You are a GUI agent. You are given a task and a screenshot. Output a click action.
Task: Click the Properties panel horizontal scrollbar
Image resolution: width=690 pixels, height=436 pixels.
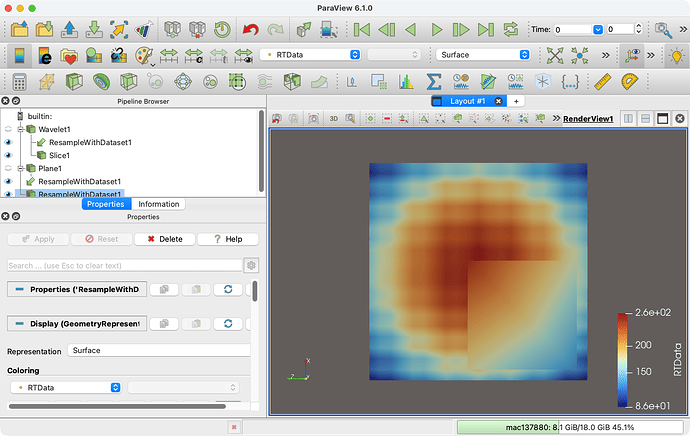(x=117, y=407)
